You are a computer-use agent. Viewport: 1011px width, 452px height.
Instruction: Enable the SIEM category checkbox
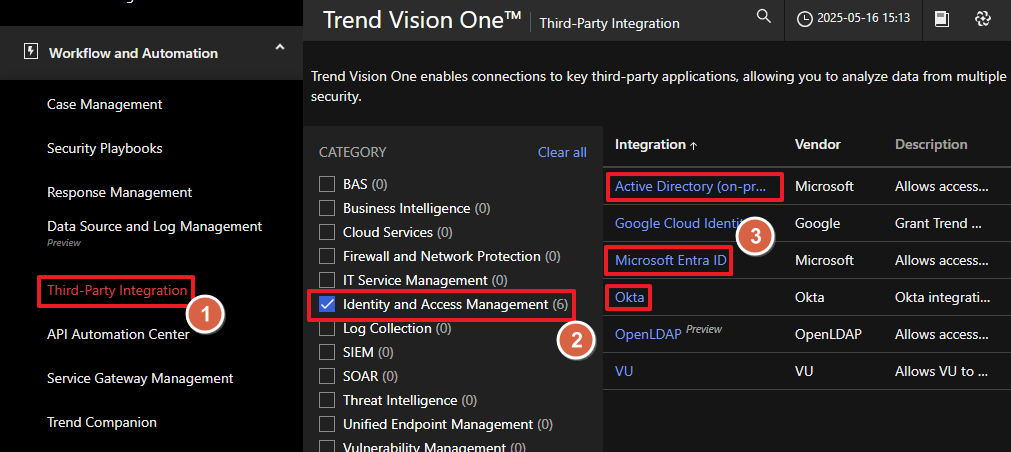[326, 352]
